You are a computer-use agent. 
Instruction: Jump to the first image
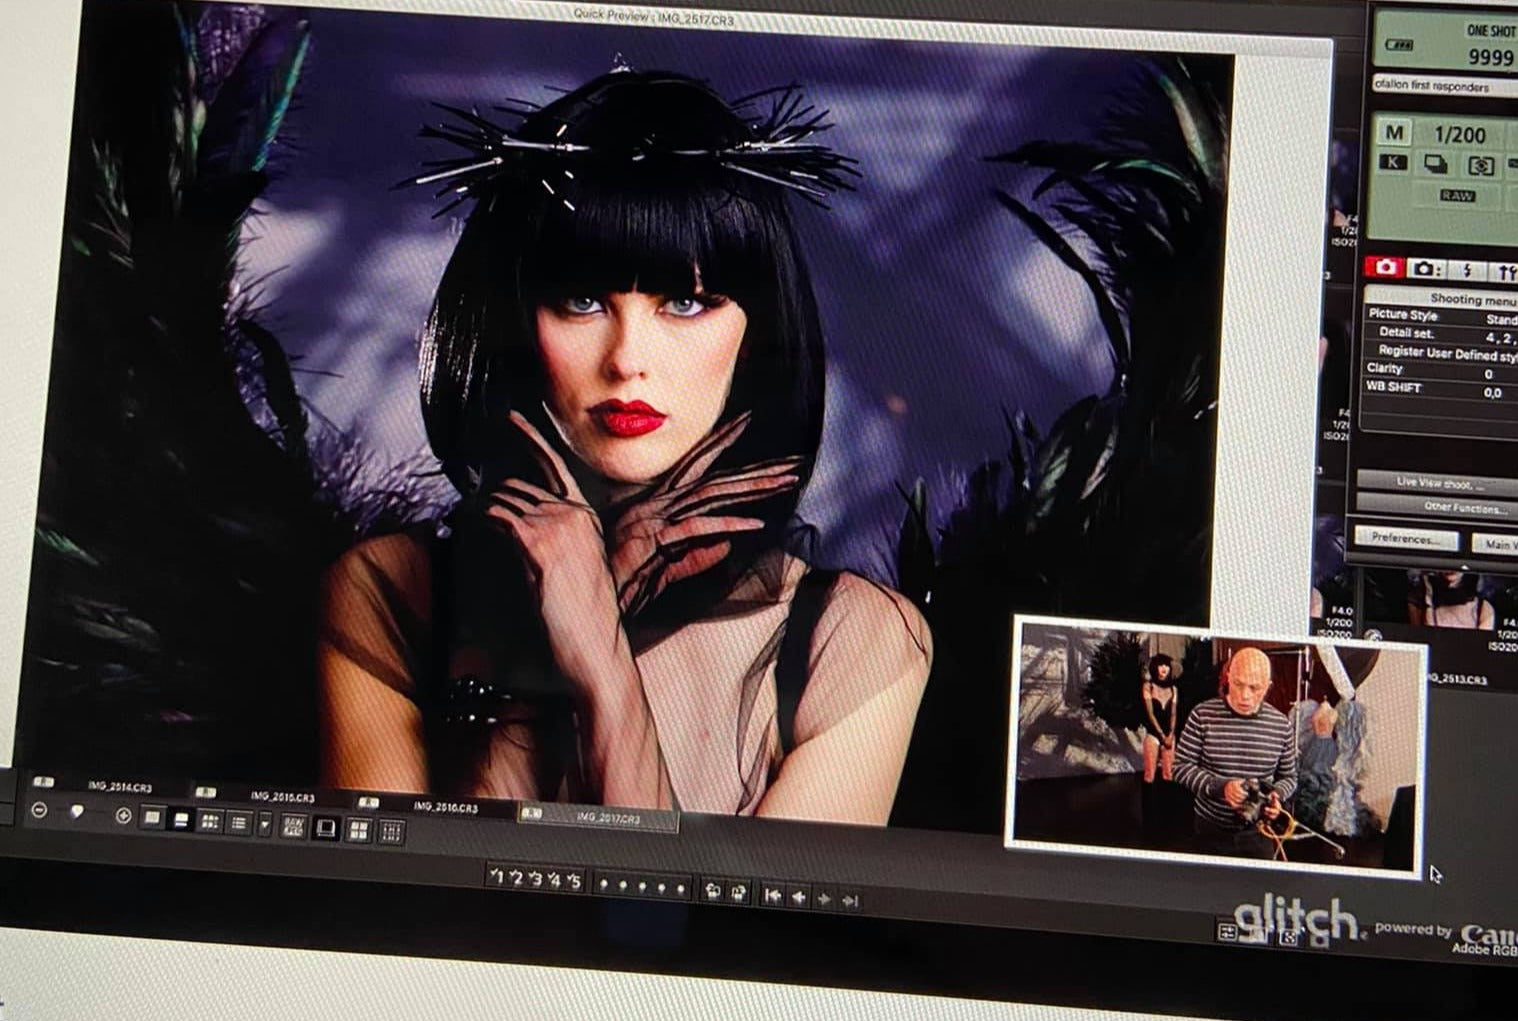tap(773, 896)
